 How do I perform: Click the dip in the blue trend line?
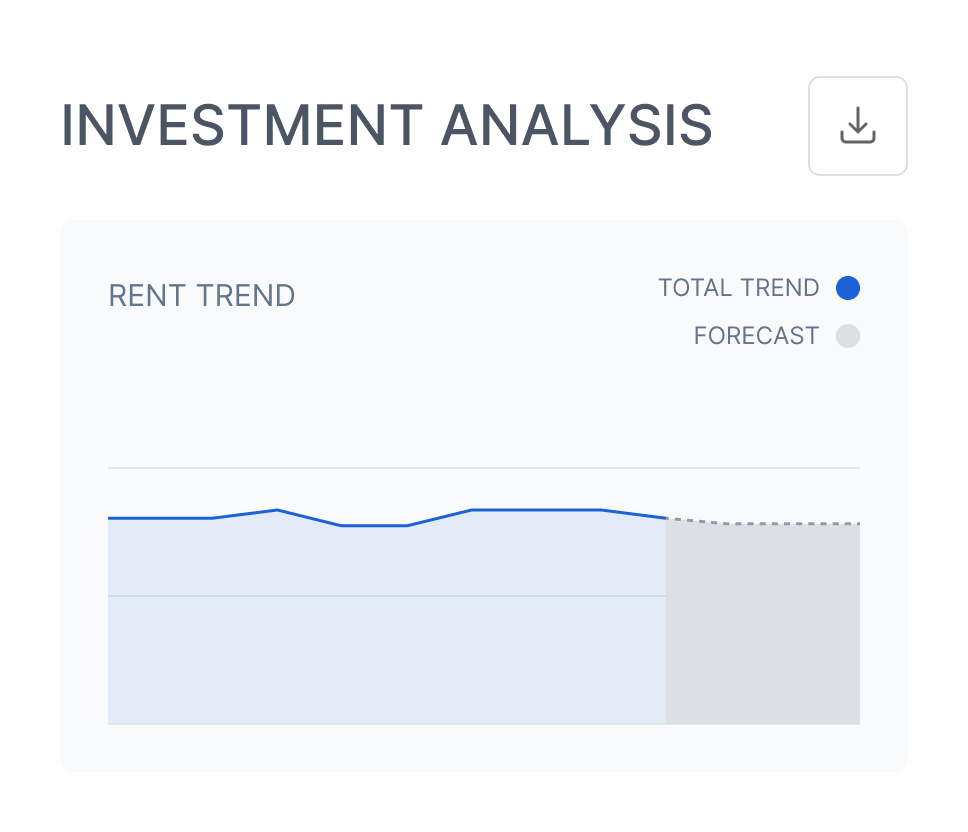(374, 525)
